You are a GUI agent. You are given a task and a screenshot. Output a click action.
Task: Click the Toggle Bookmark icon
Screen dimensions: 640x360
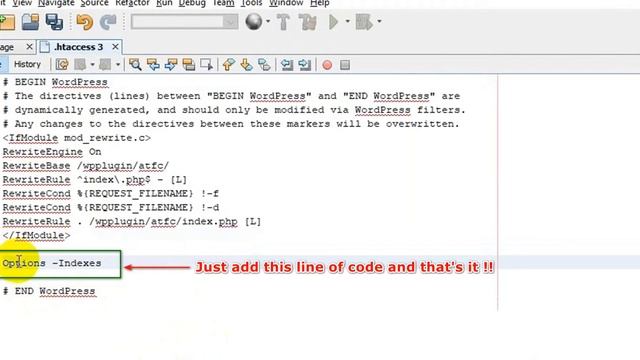point(264,64)
